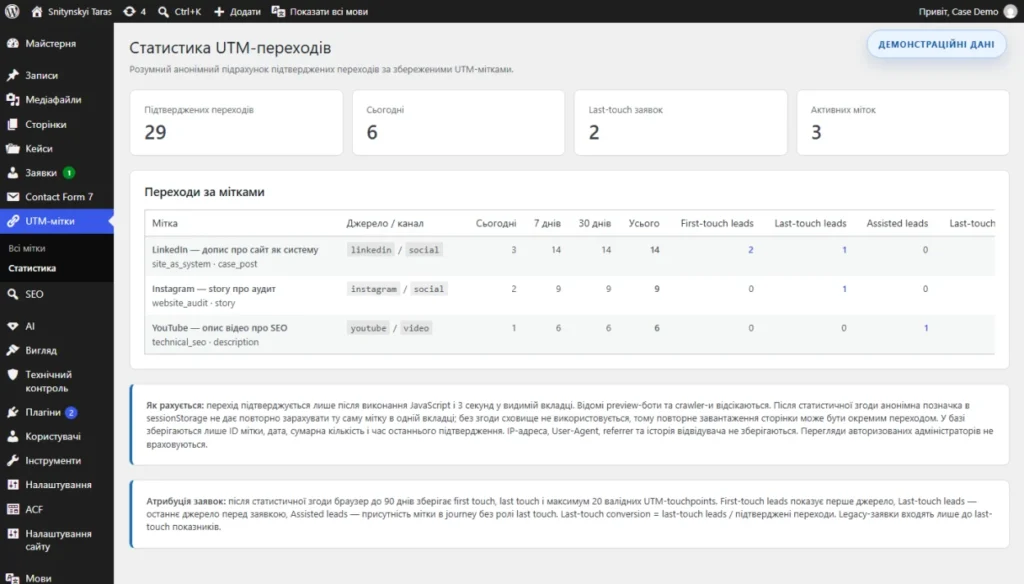The image size is (1024, 584).
Task: Click the Сьогодні card showing 6
Action: click(x=458, y=123)
